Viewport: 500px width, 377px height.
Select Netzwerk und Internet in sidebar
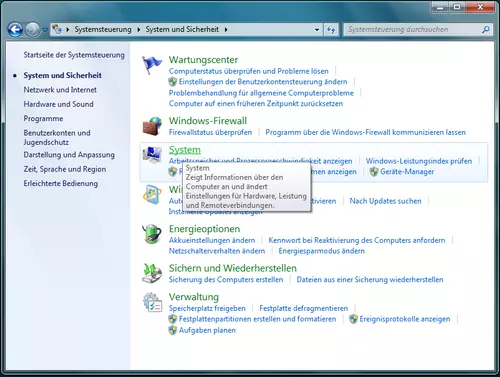(x=60, y=90)
